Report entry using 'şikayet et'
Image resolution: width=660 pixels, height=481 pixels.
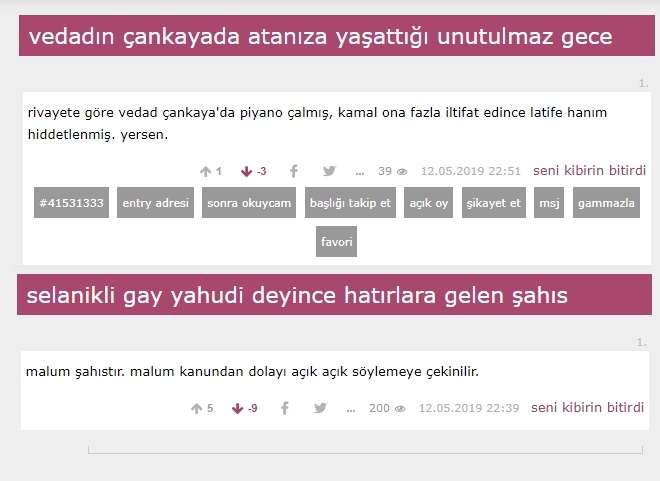(494, 203)
